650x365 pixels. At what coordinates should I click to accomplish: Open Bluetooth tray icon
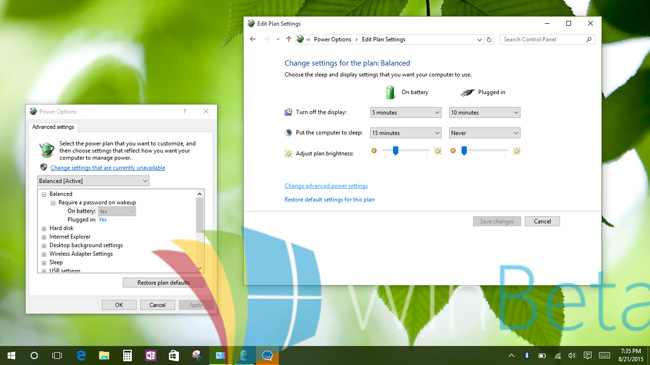point(526,355)
